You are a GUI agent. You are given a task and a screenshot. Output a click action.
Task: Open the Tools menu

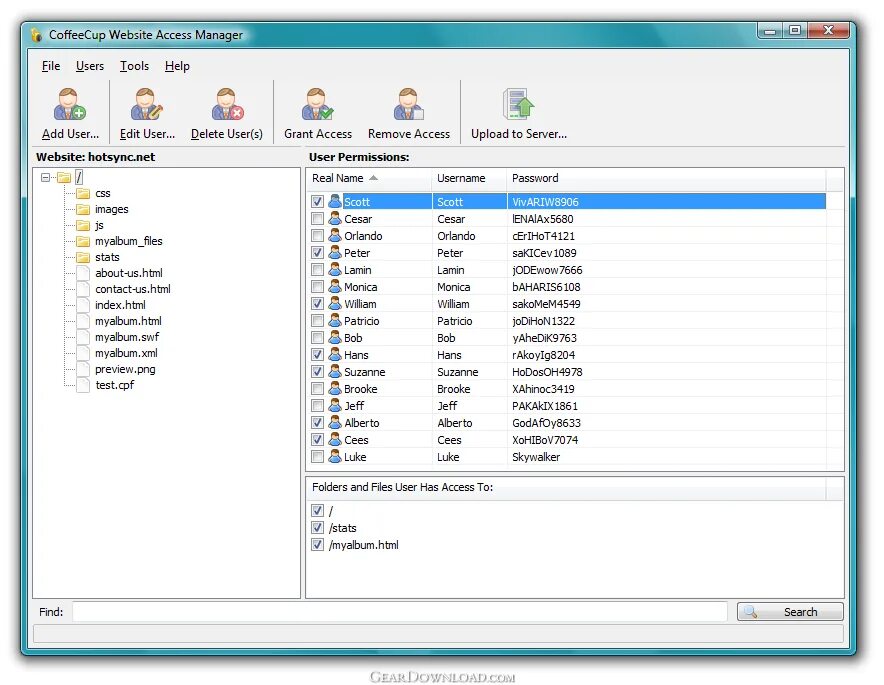[134, 66]
